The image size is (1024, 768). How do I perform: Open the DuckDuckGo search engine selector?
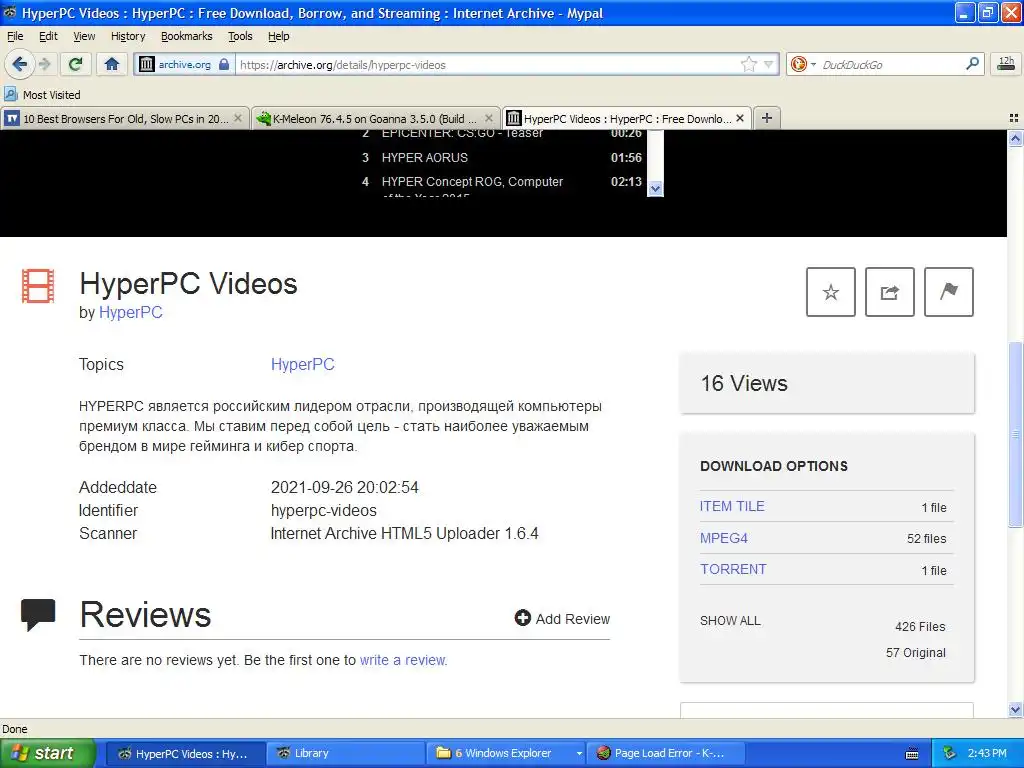pyautogui.click(x=803, y=64)
